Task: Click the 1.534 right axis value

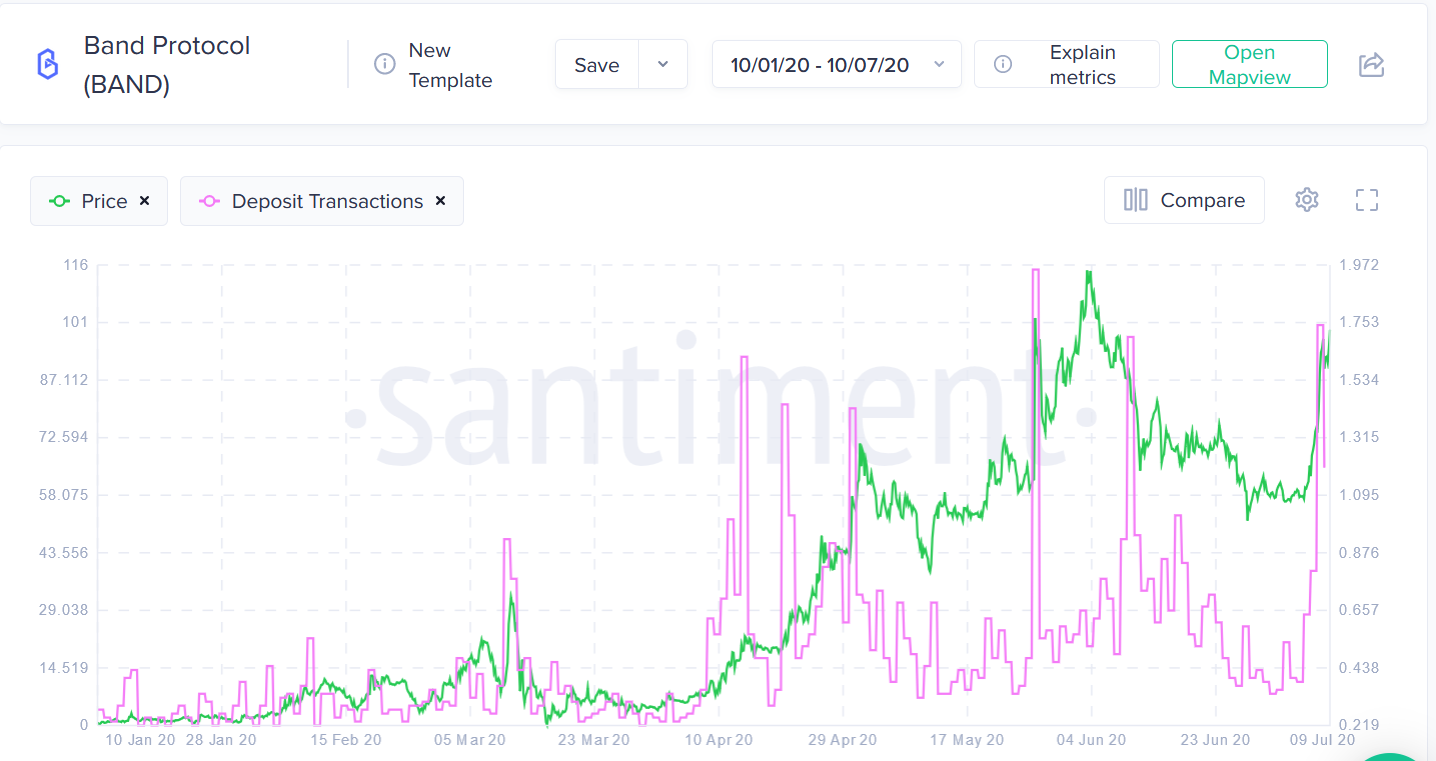Action: coord(1359,380)
